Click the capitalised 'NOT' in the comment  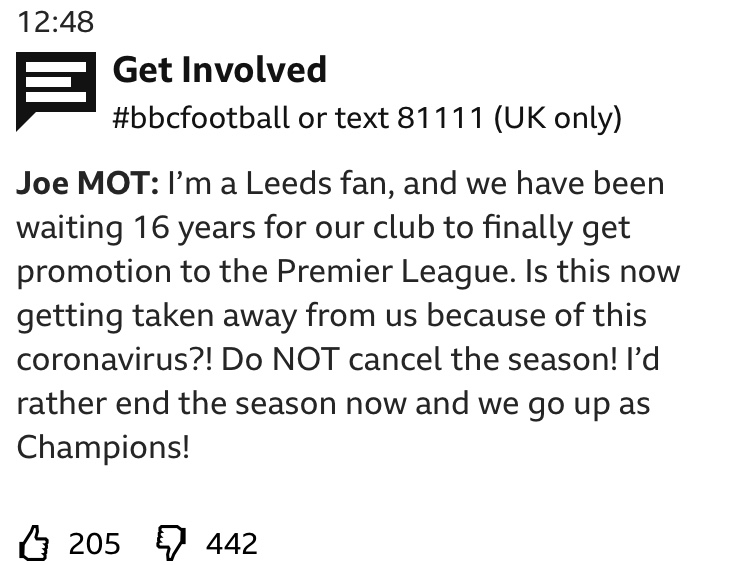point(306,360)
